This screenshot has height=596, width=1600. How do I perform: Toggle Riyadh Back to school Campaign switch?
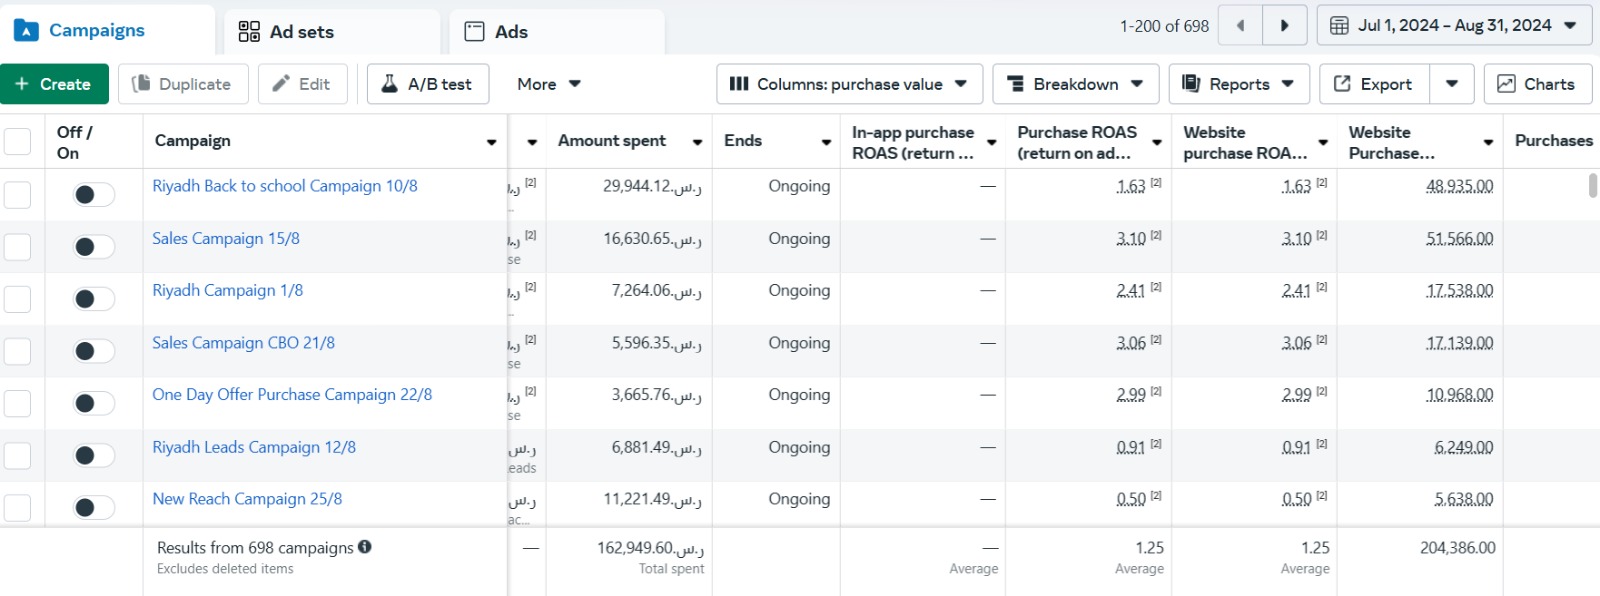[x=94, y=194]
